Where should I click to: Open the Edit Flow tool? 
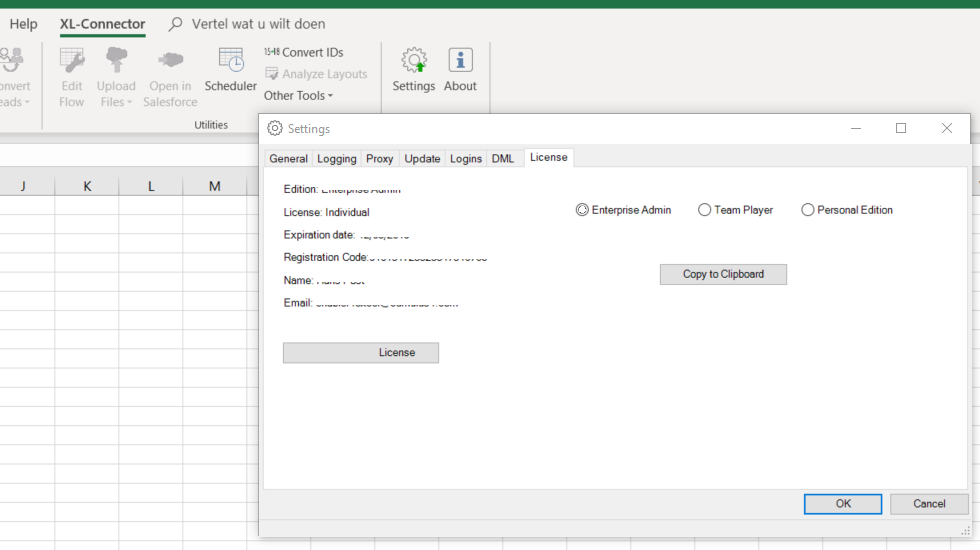click(x=72, y=78)
